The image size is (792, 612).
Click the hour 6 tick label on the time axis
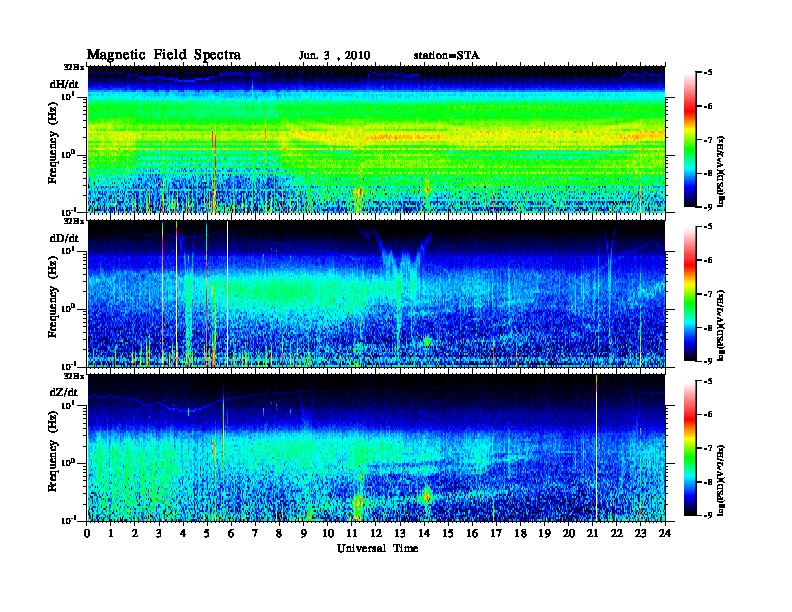[231, 533]
